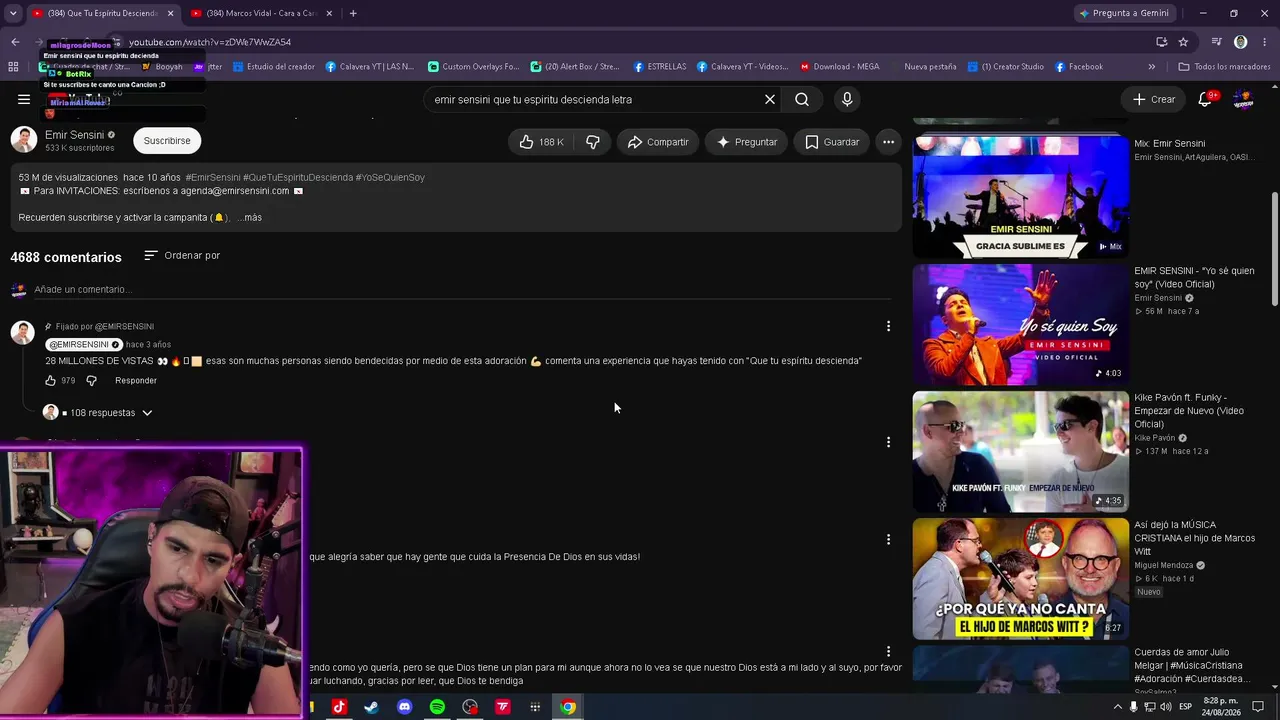
Task: Show hidden system tray icons
Action: coord(1118,707)
